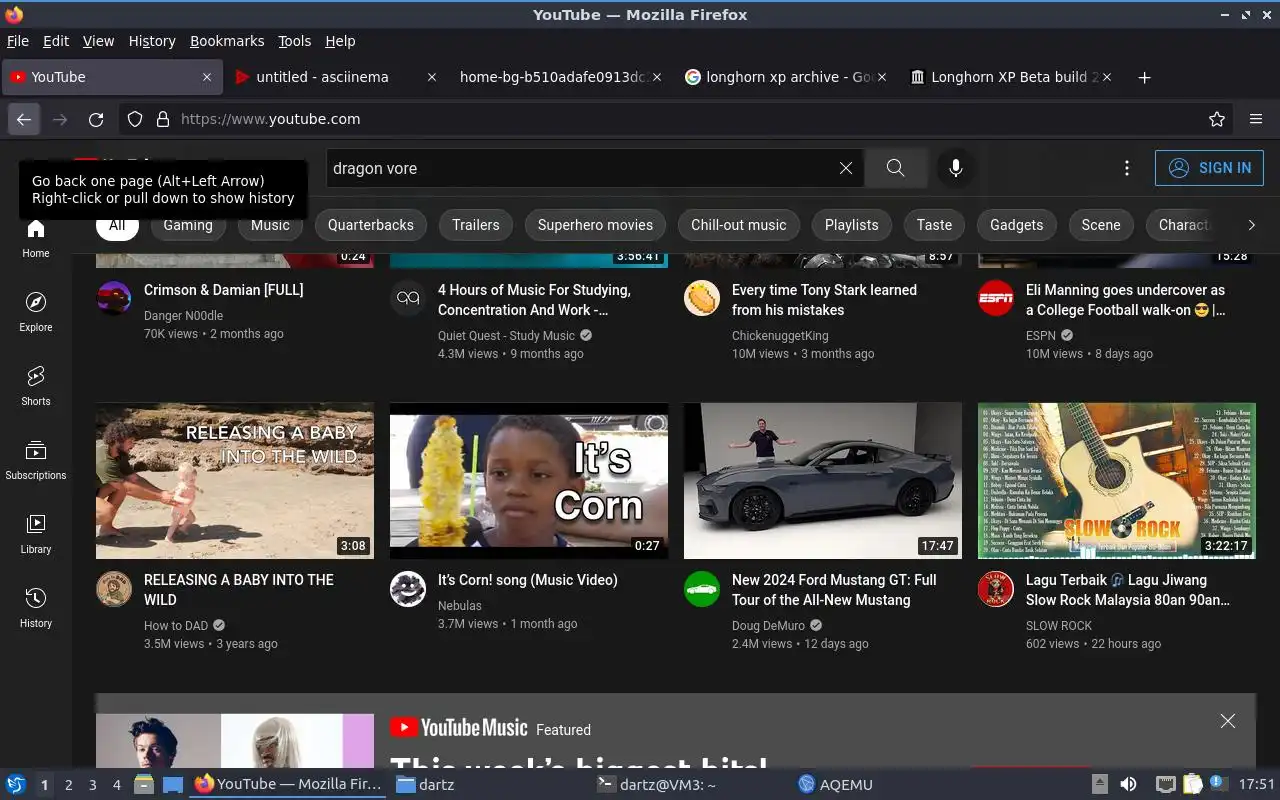The height and width of the screenshot is (800, 1280).
Task: Reload the current YouTube page
Action: (96, 119)
